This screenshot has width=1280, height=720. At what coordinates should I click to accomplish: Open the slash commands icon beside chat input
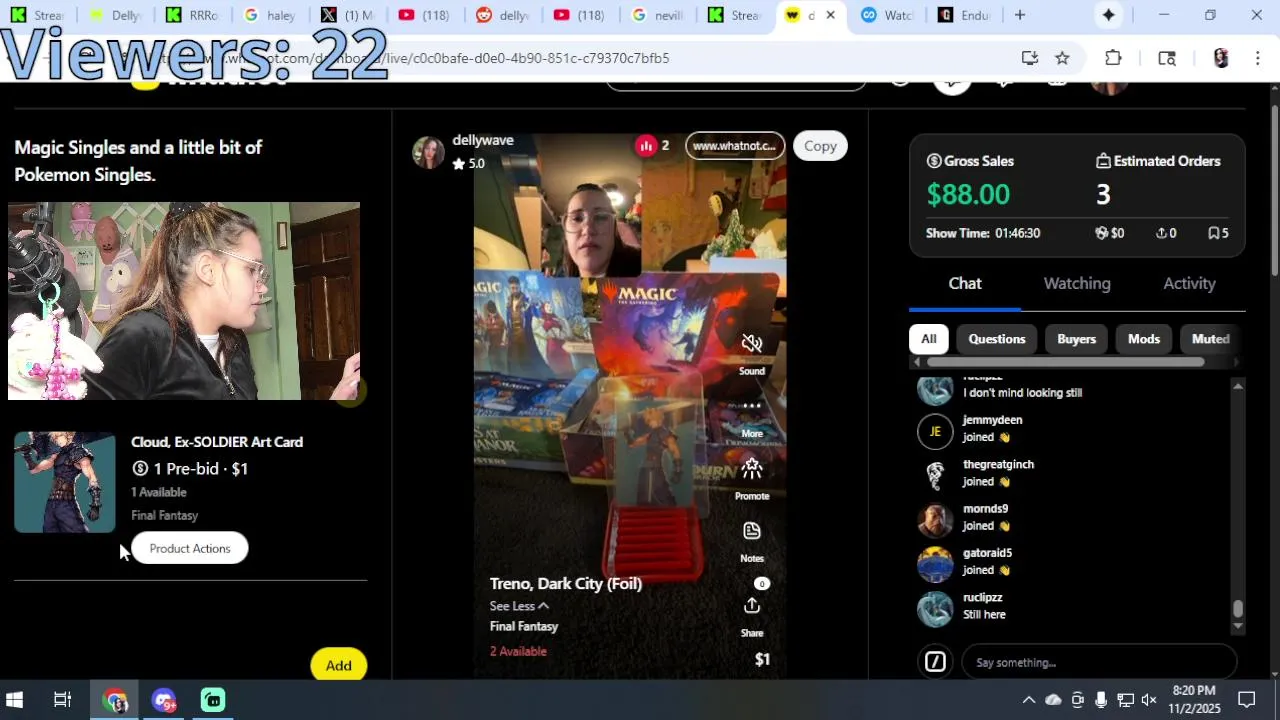(x=935, y=662)
